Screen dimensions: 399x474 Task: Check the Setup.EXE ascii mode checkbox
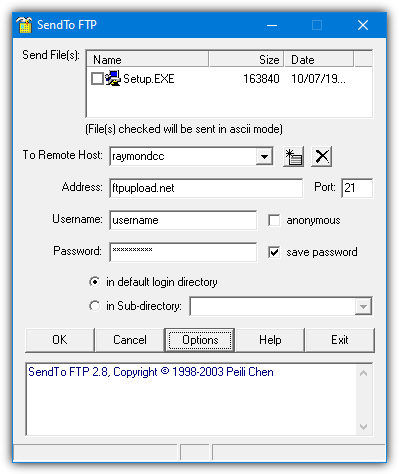coord(97,79)
